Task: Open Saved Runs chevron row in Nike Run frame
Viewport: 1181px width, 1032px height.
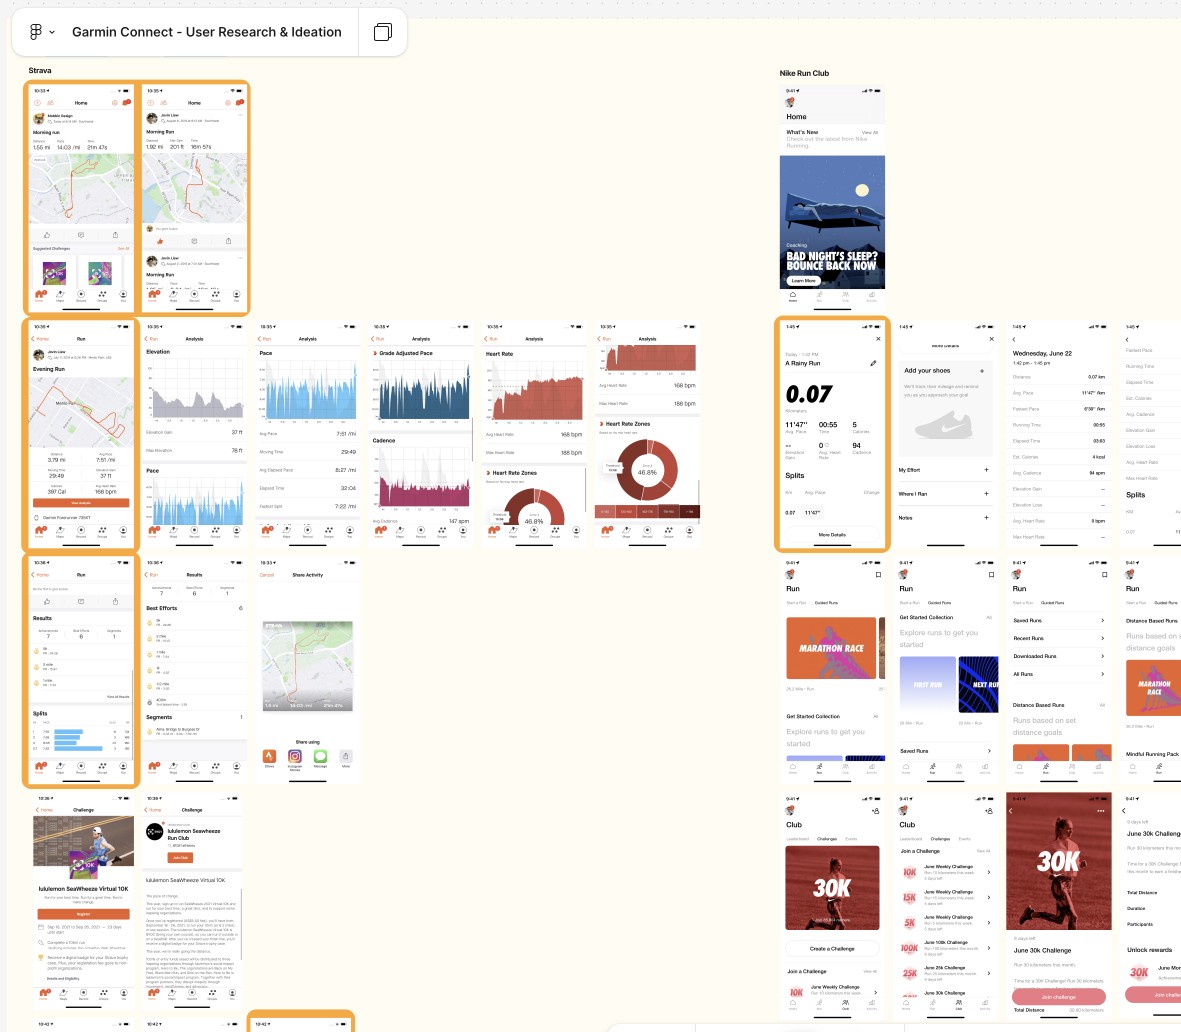Action: coord(1058,621)
